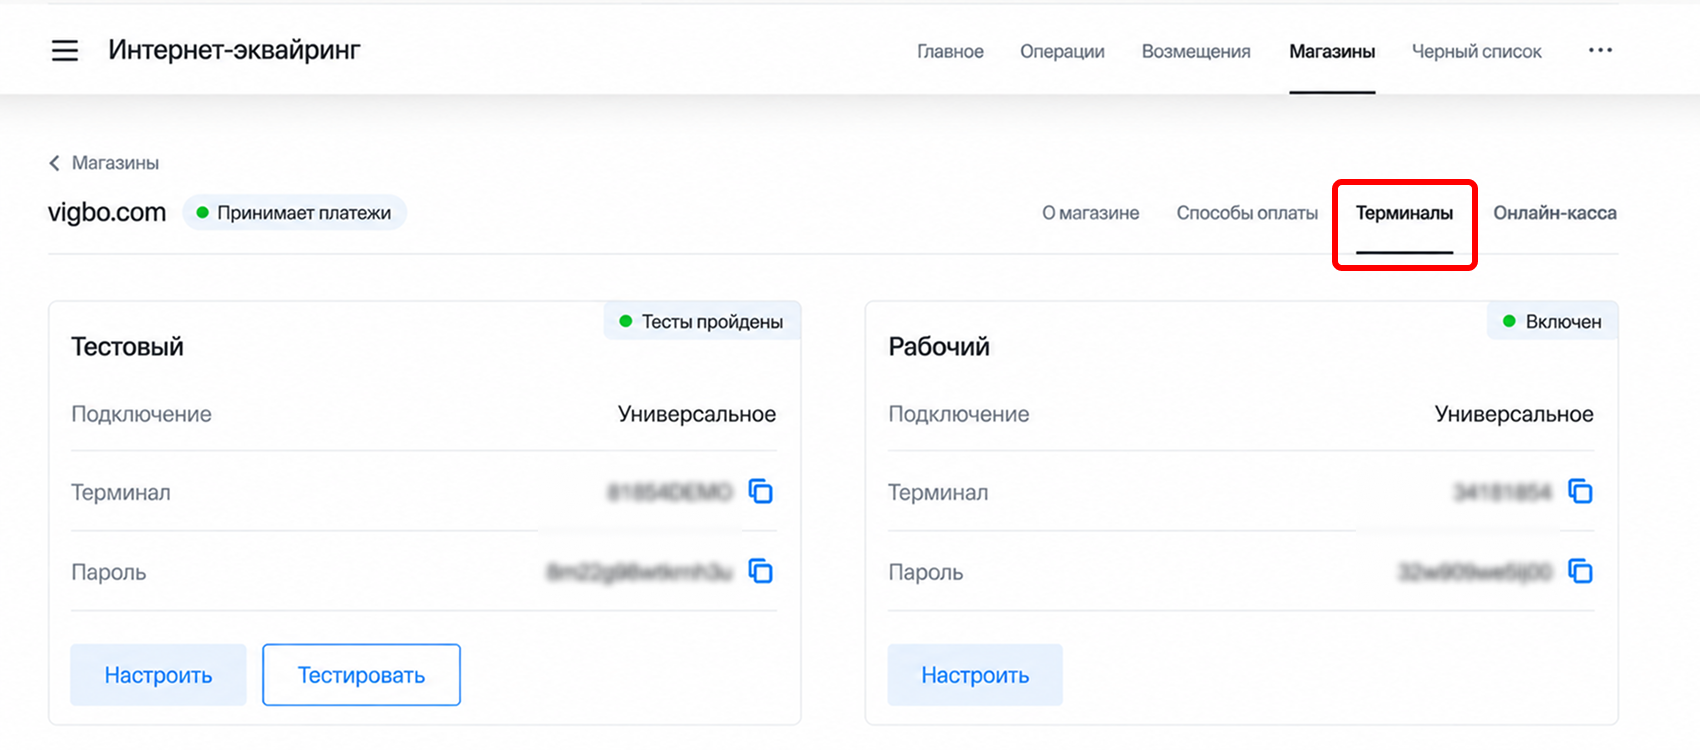Image resolution: width=1700 pixels, height=750 pixels.
Task: Copy the test terminal ID
Action: (761, 492)
